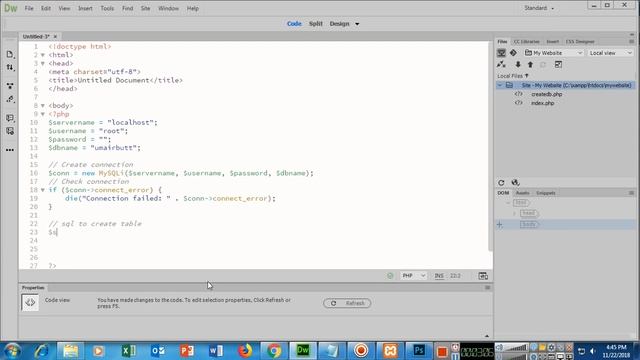Toggle the INS insert mode indicator

(439, 276)
